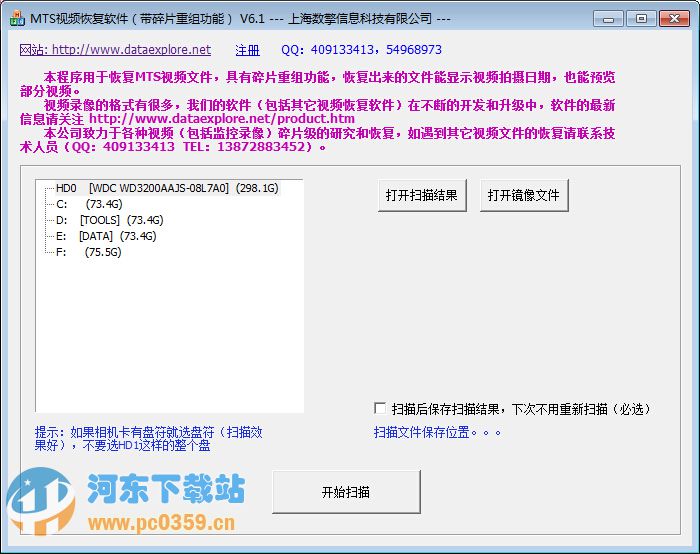
Task: Click the QQ: 409133413，54968973 text
Action: 362,50
